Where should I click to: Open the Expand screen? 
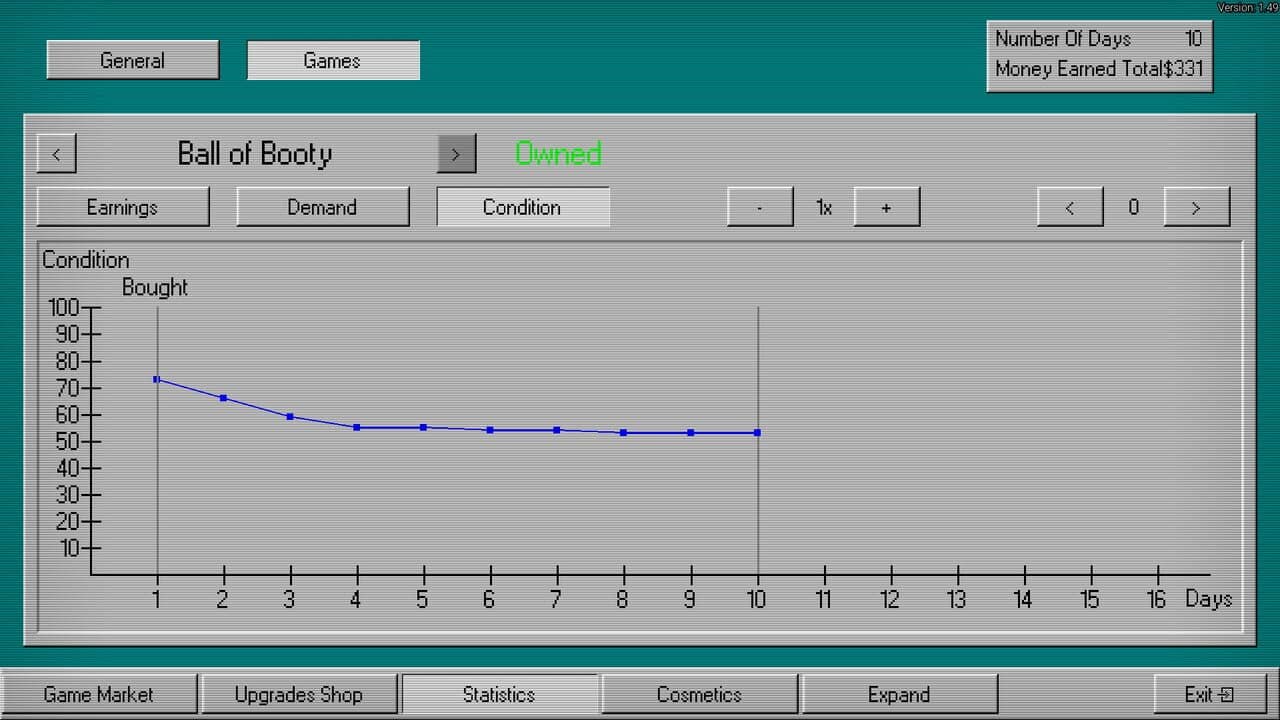pos(899,694)
